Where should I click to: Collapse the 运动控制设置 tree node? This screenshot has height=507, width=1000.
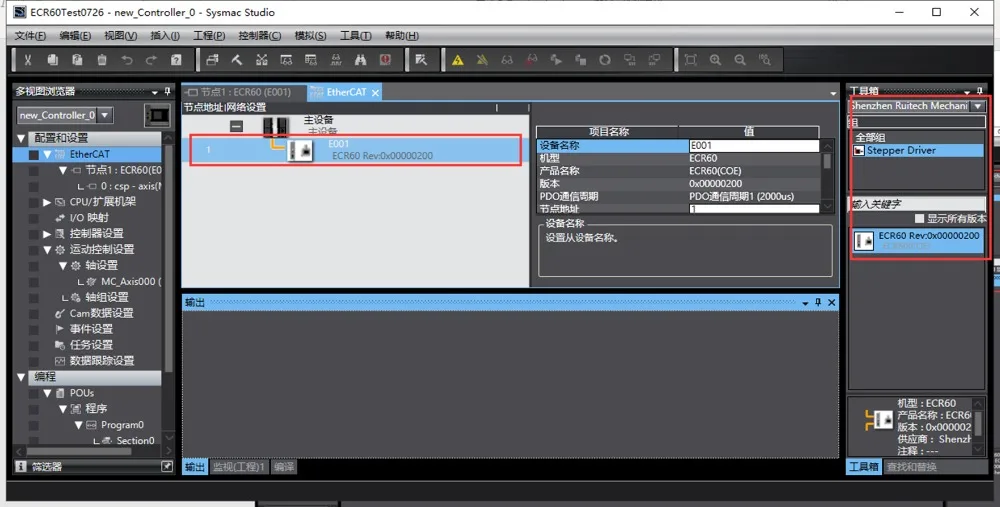(x=47, y=250)
